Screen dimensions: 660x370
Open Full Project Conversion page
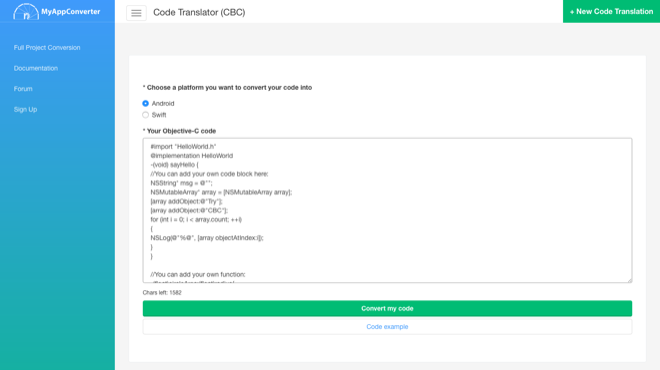47,48
